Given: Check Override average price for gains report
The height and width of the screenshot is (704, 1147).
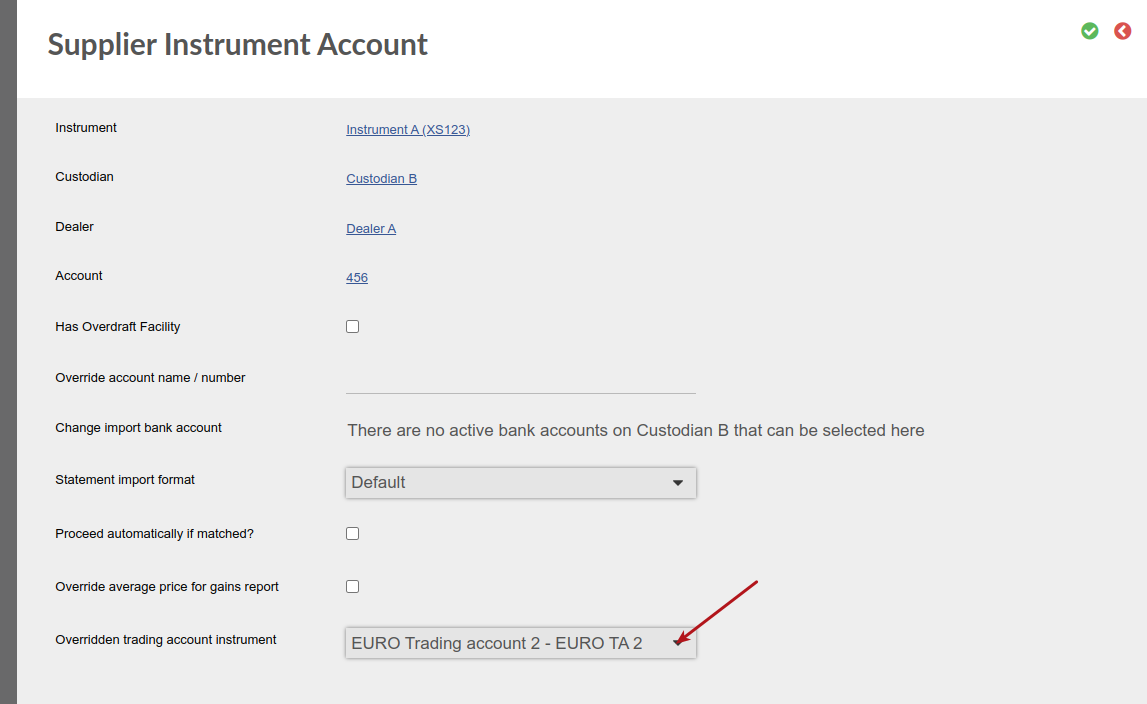Looking at the screenshot, I should pyautogui.click(x=353, y=586).
